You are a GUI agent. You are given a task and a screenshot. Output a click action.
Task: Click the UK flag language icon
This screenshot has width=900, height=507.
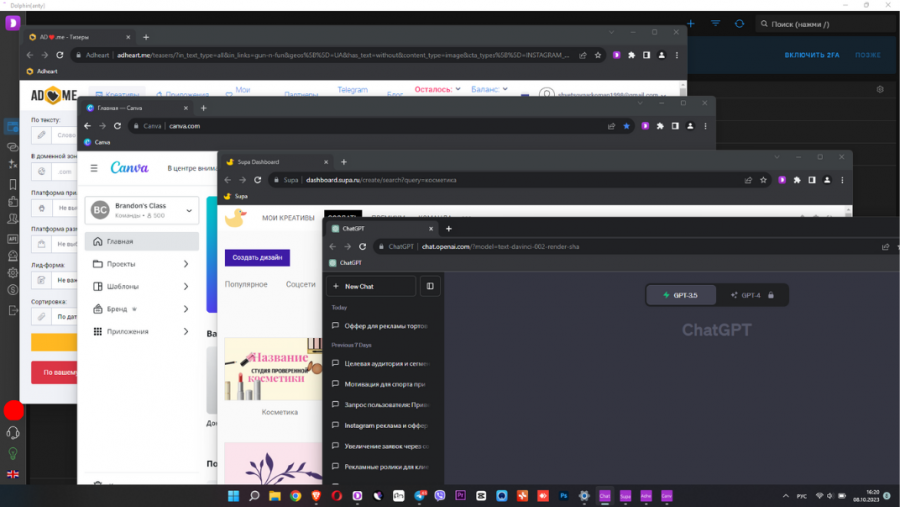[x=13, y=474]
